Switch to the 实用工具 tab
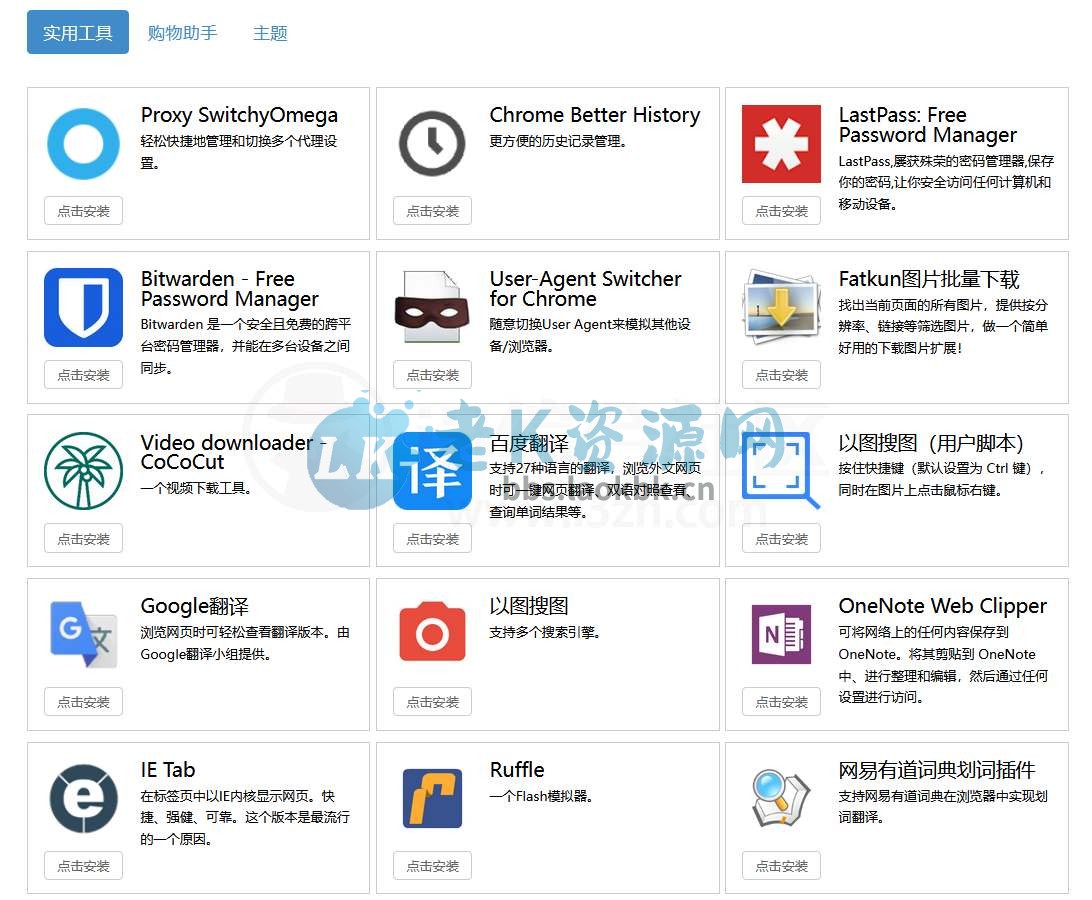 [78, 32]
